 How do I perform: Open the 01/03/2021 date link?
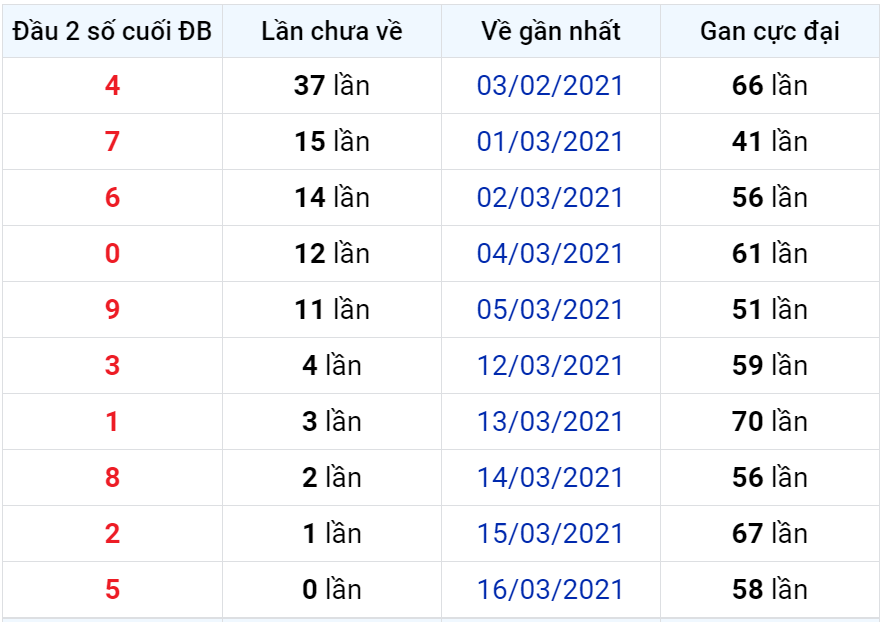(x=550, y=142)
